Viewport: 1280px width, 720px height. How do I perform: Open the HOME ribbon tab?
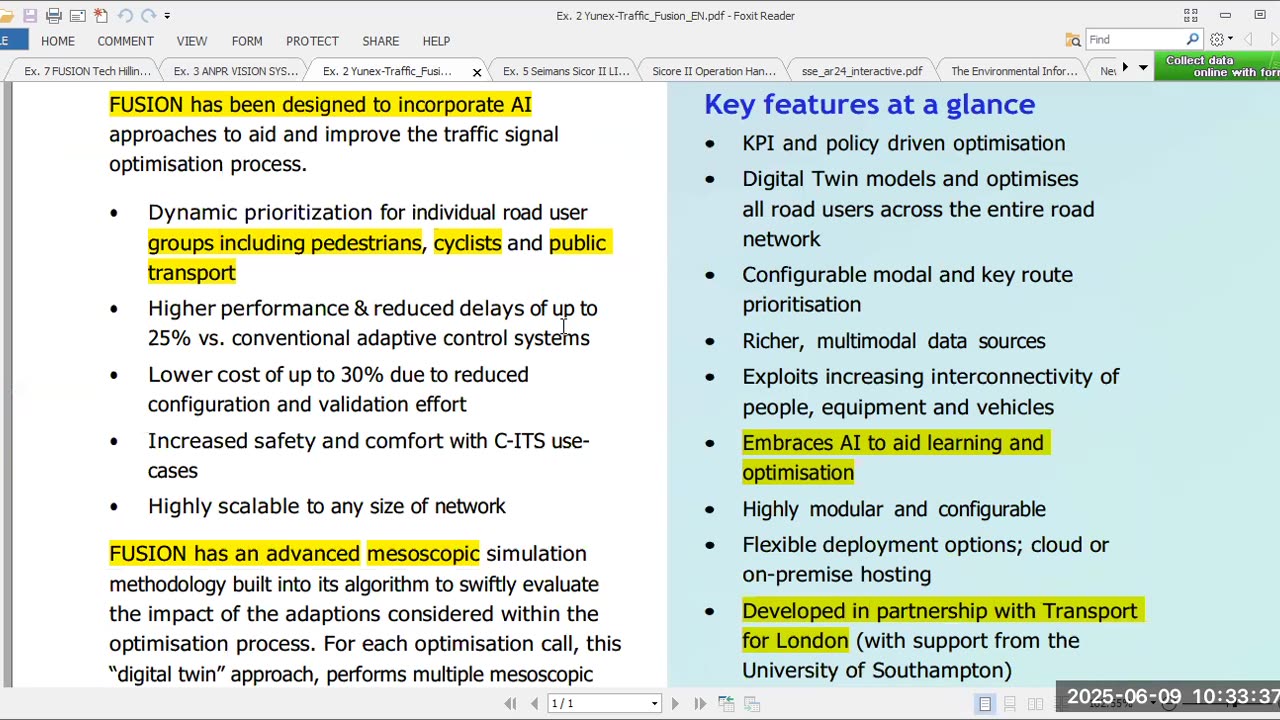[58, 41]
